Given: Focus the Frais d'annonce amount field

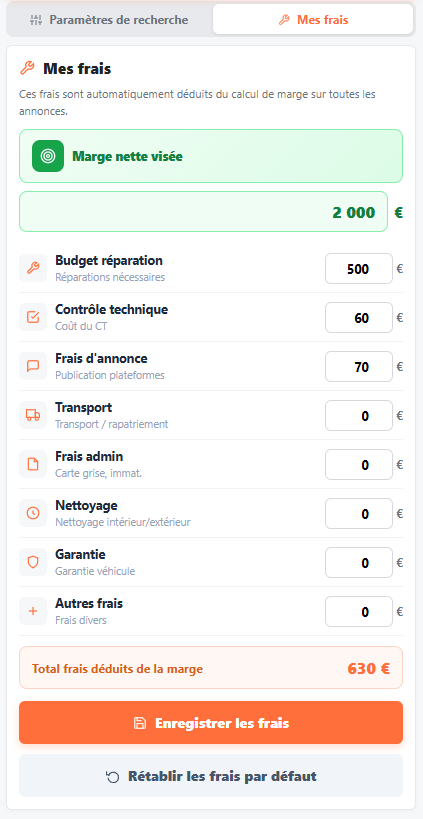Looking at the screenshot, I should 359,367.
